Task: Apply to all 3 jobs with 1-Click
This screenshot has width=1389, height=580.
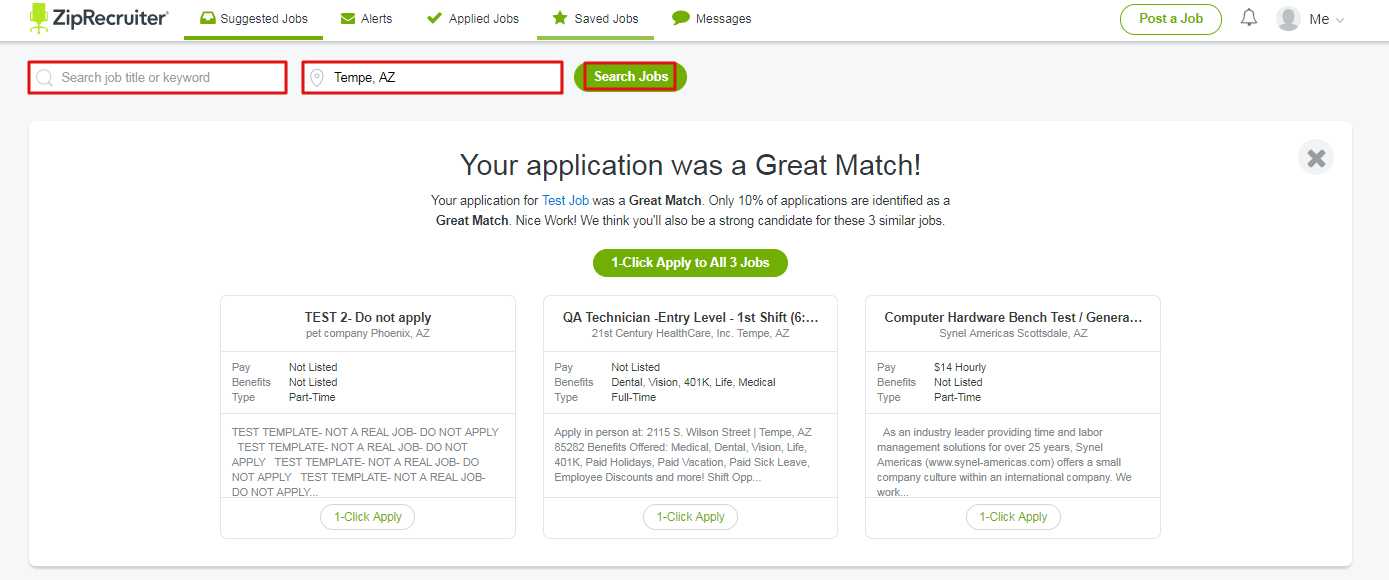Action: coord(690,263)
